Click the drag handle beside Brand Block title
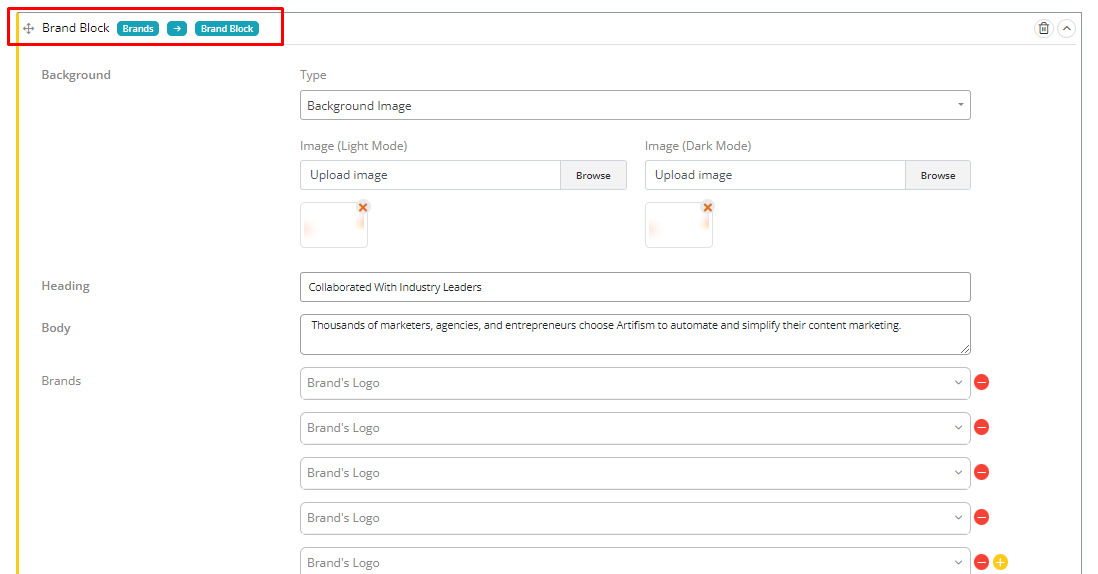 [x=28, y=29]
